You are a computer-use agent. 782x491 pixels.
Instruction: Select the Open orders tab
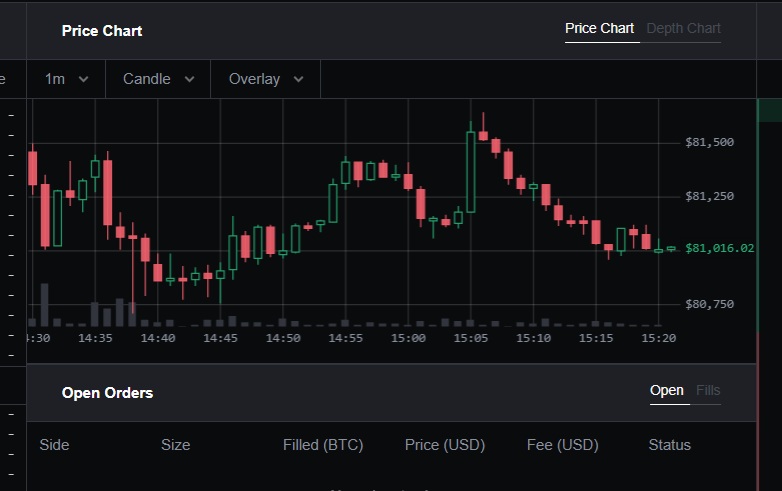(x=667, y=390)
